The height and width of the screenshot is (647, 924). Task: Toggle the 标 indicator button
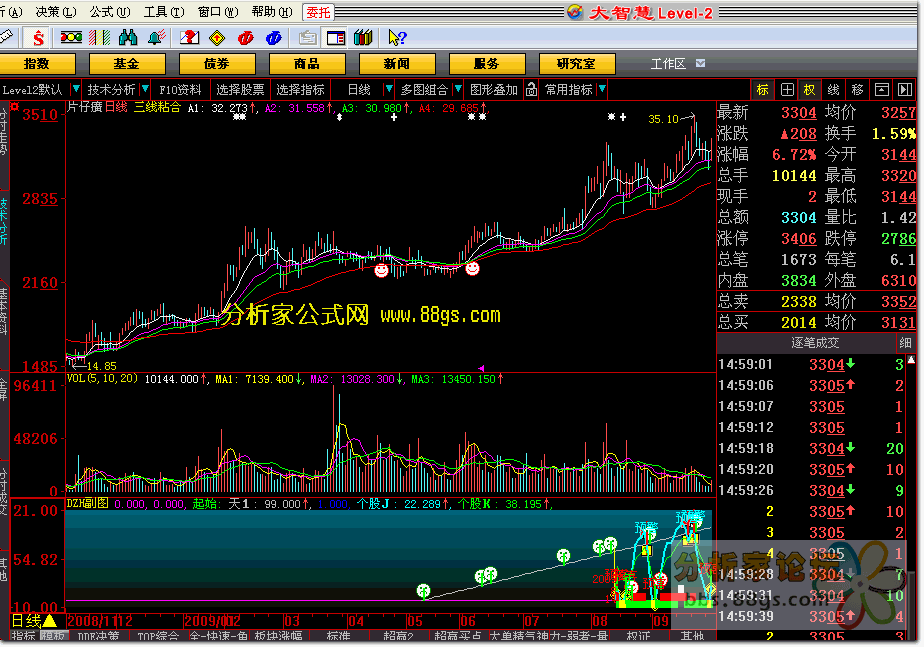(763, 90)
